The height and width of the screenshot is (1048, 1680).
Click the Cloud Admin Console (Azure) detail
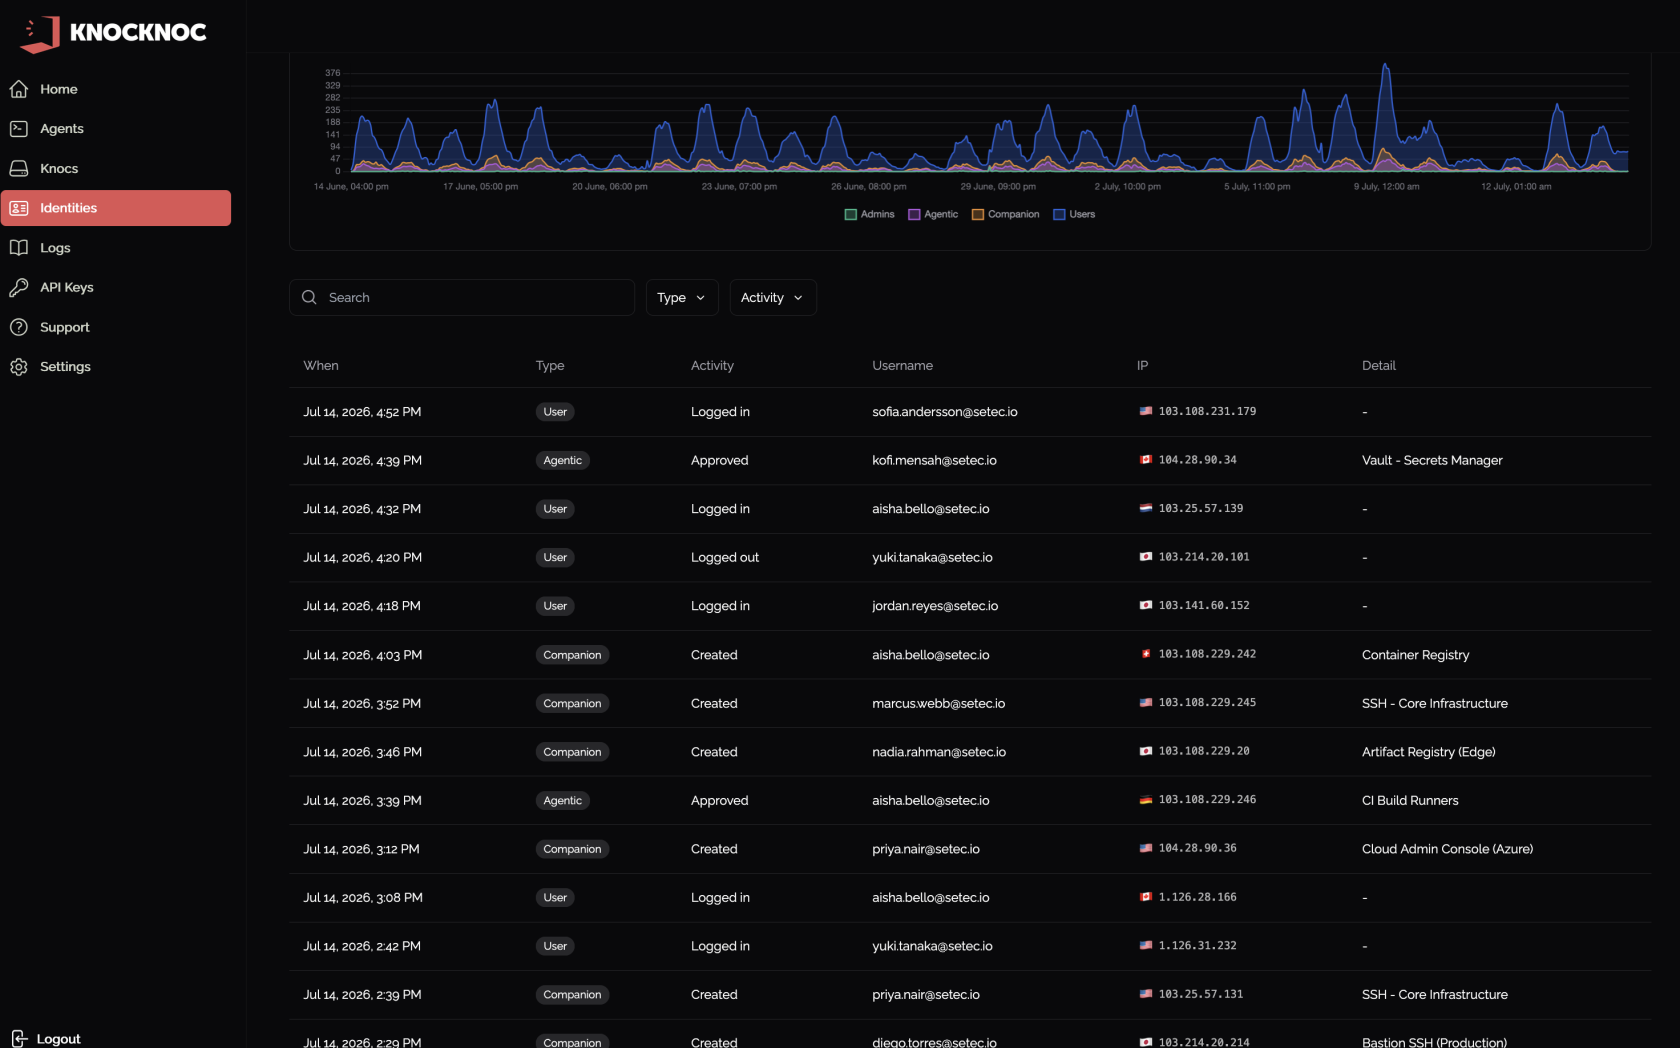click(x=1447, y=849)
